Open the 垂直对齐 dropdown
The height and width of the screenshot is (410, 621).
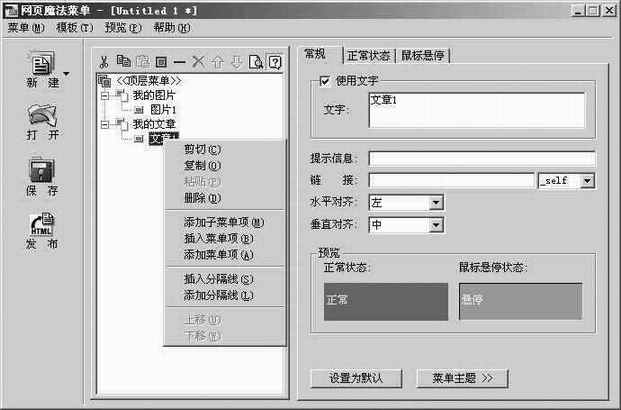[x=436, y=225]
